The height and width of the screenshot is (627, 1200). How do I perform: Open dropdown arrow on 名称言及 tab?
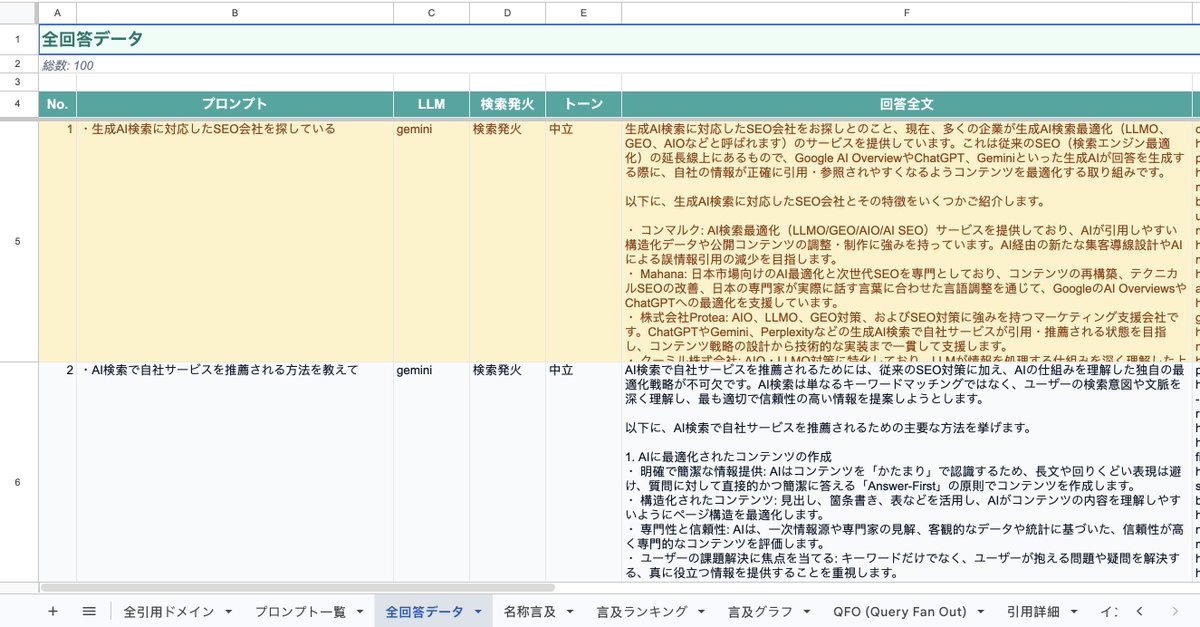[x=569, y=612]
